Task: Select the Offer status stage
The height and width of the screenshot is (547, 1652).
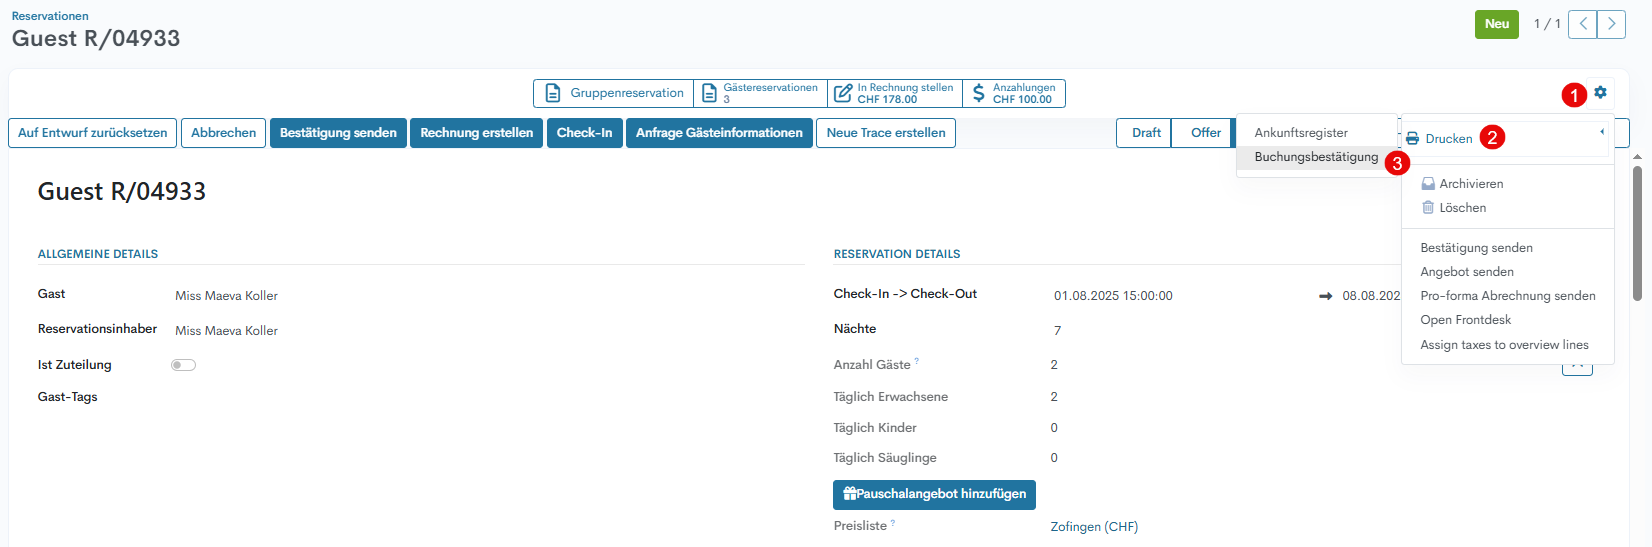Action: click(x=1205, y=133)
